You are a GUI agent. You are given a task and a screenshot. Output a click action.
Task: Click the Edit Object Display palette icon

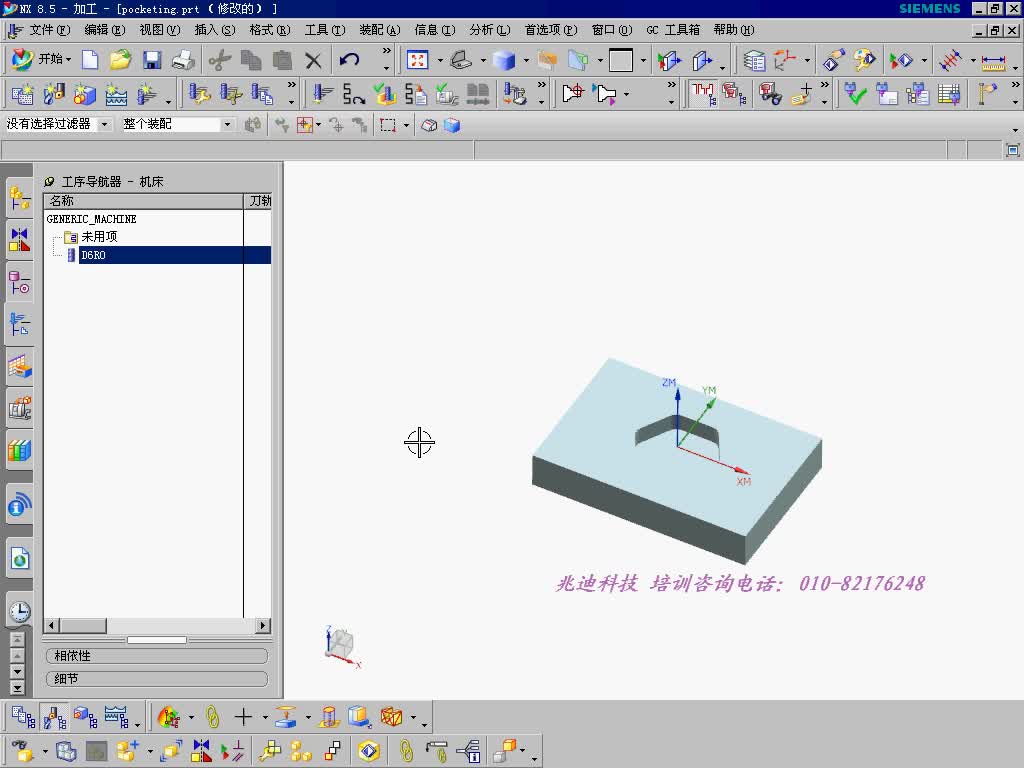(865, 61)
